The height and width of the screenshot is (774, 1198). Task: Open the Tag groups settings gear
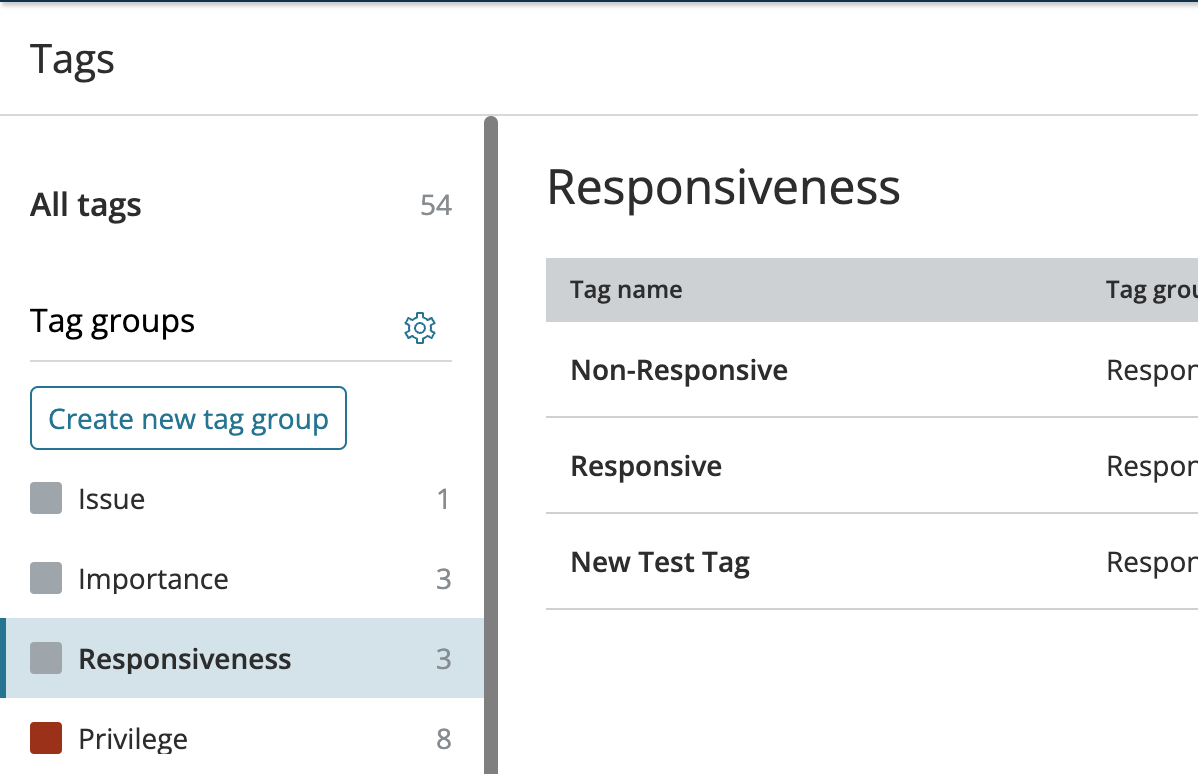[420, 327]
